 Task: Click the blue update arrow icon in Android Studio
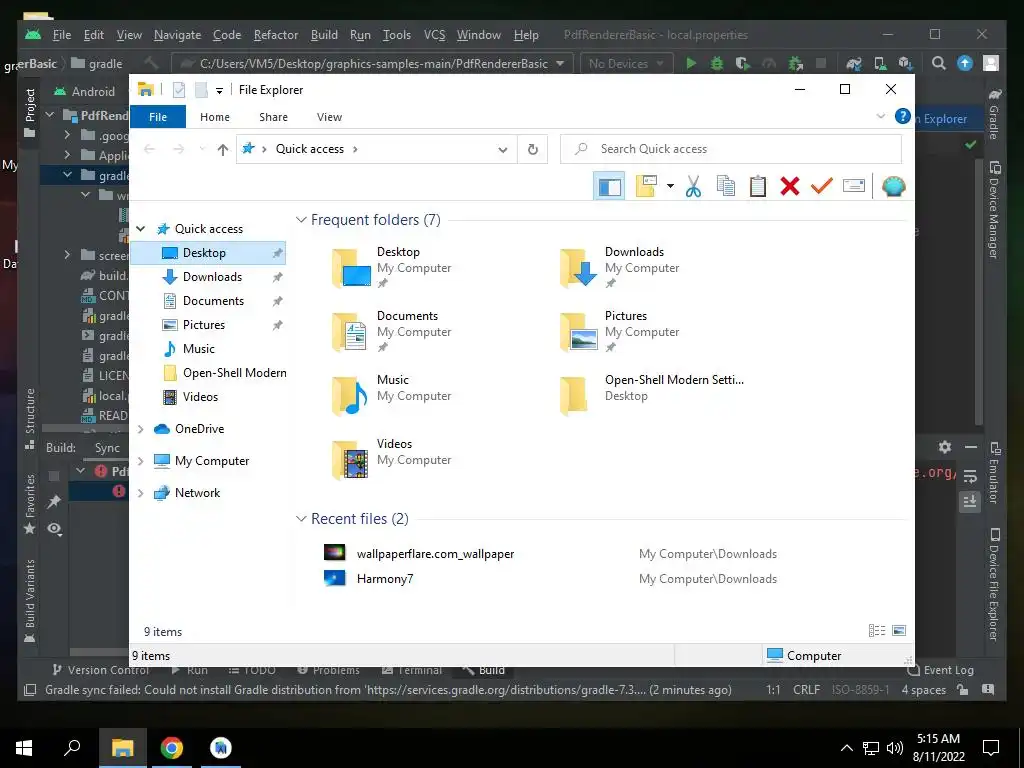(x=965, y=63)
